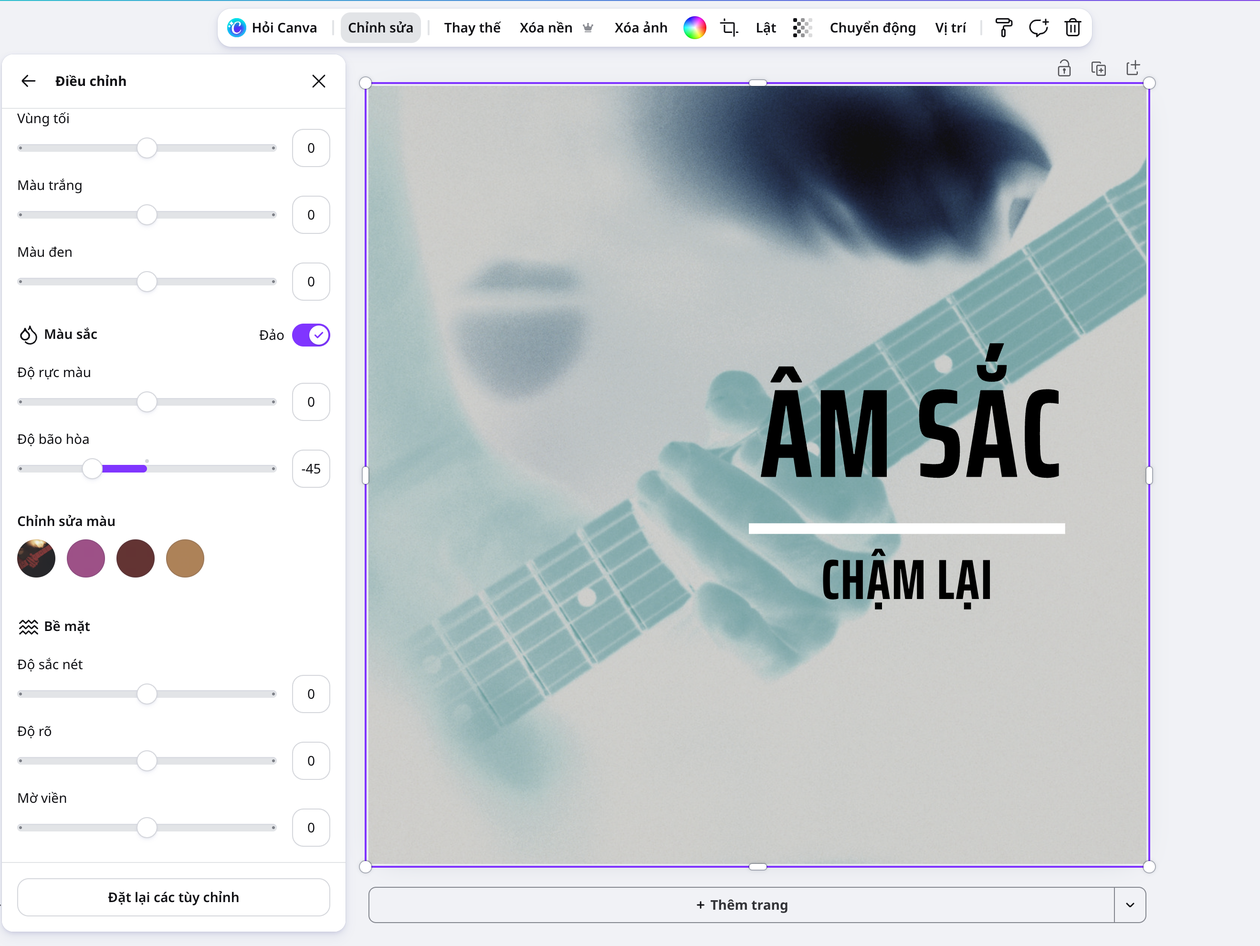Click the Độ rực màu slider handle
The height and width of the screenshot is (946, 1260).
click(147, 402)
